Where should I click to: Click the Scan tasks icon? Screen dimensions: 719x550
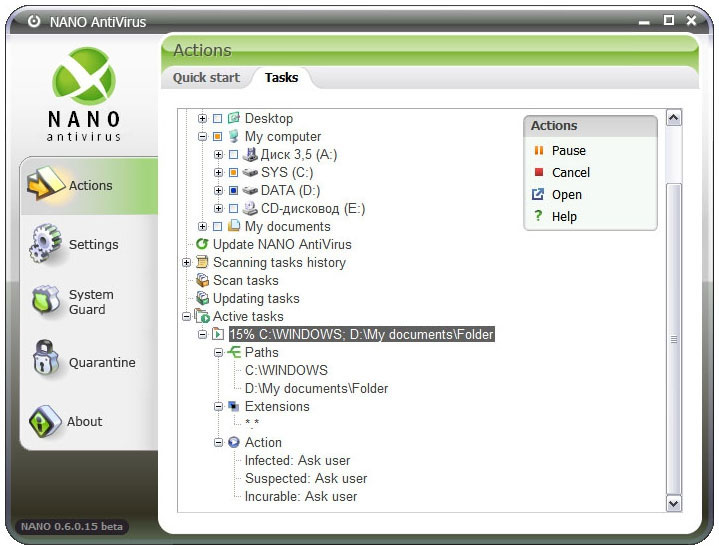202,280
